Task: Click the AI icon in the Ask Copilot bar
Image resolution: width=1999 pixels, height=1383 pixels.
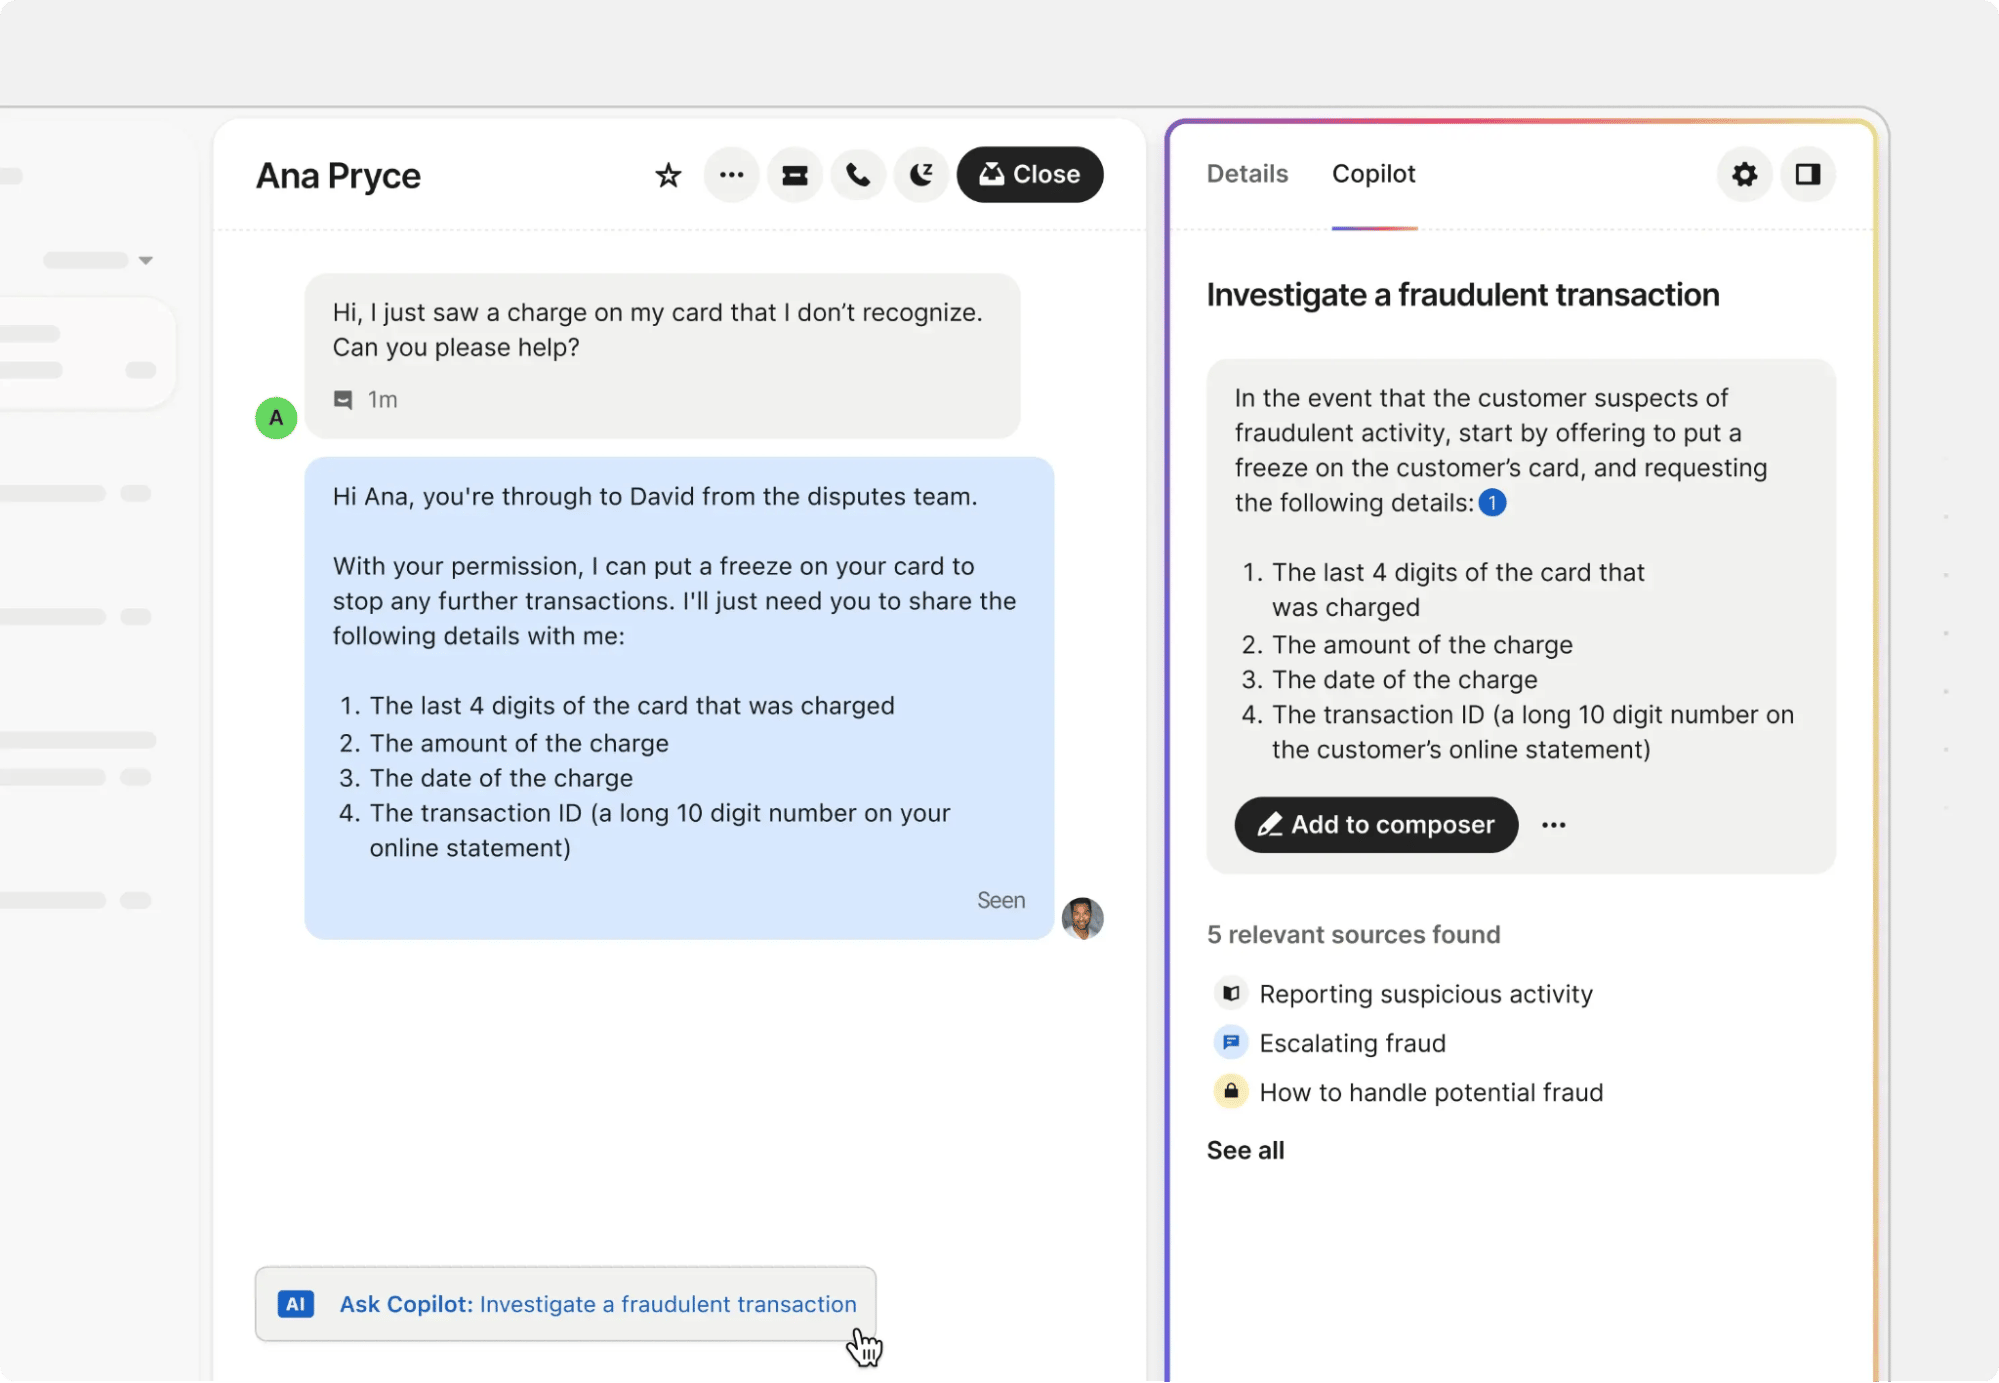Action: (295, 1304)
